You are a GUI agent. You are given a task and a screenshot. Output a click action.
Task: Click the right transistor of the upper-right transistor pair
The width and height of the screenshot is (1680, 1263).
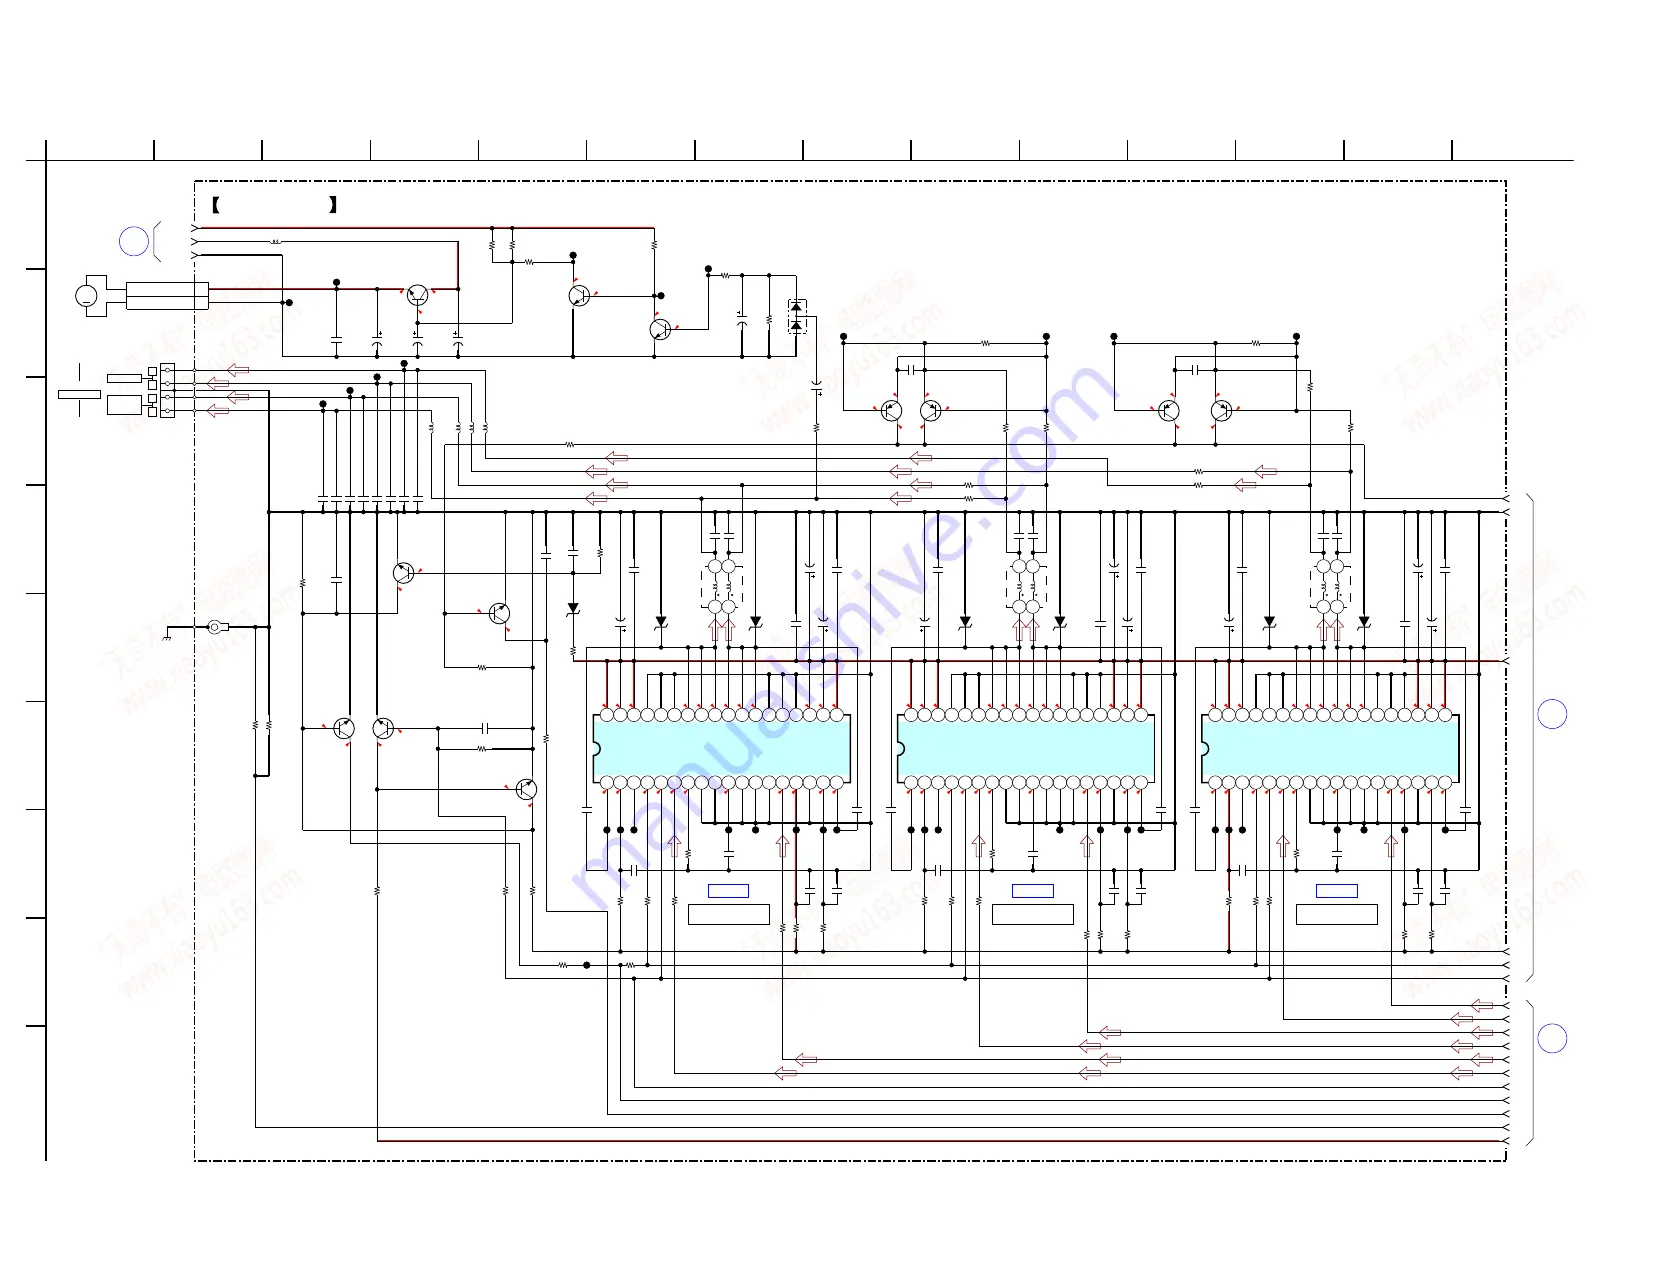1222,411
